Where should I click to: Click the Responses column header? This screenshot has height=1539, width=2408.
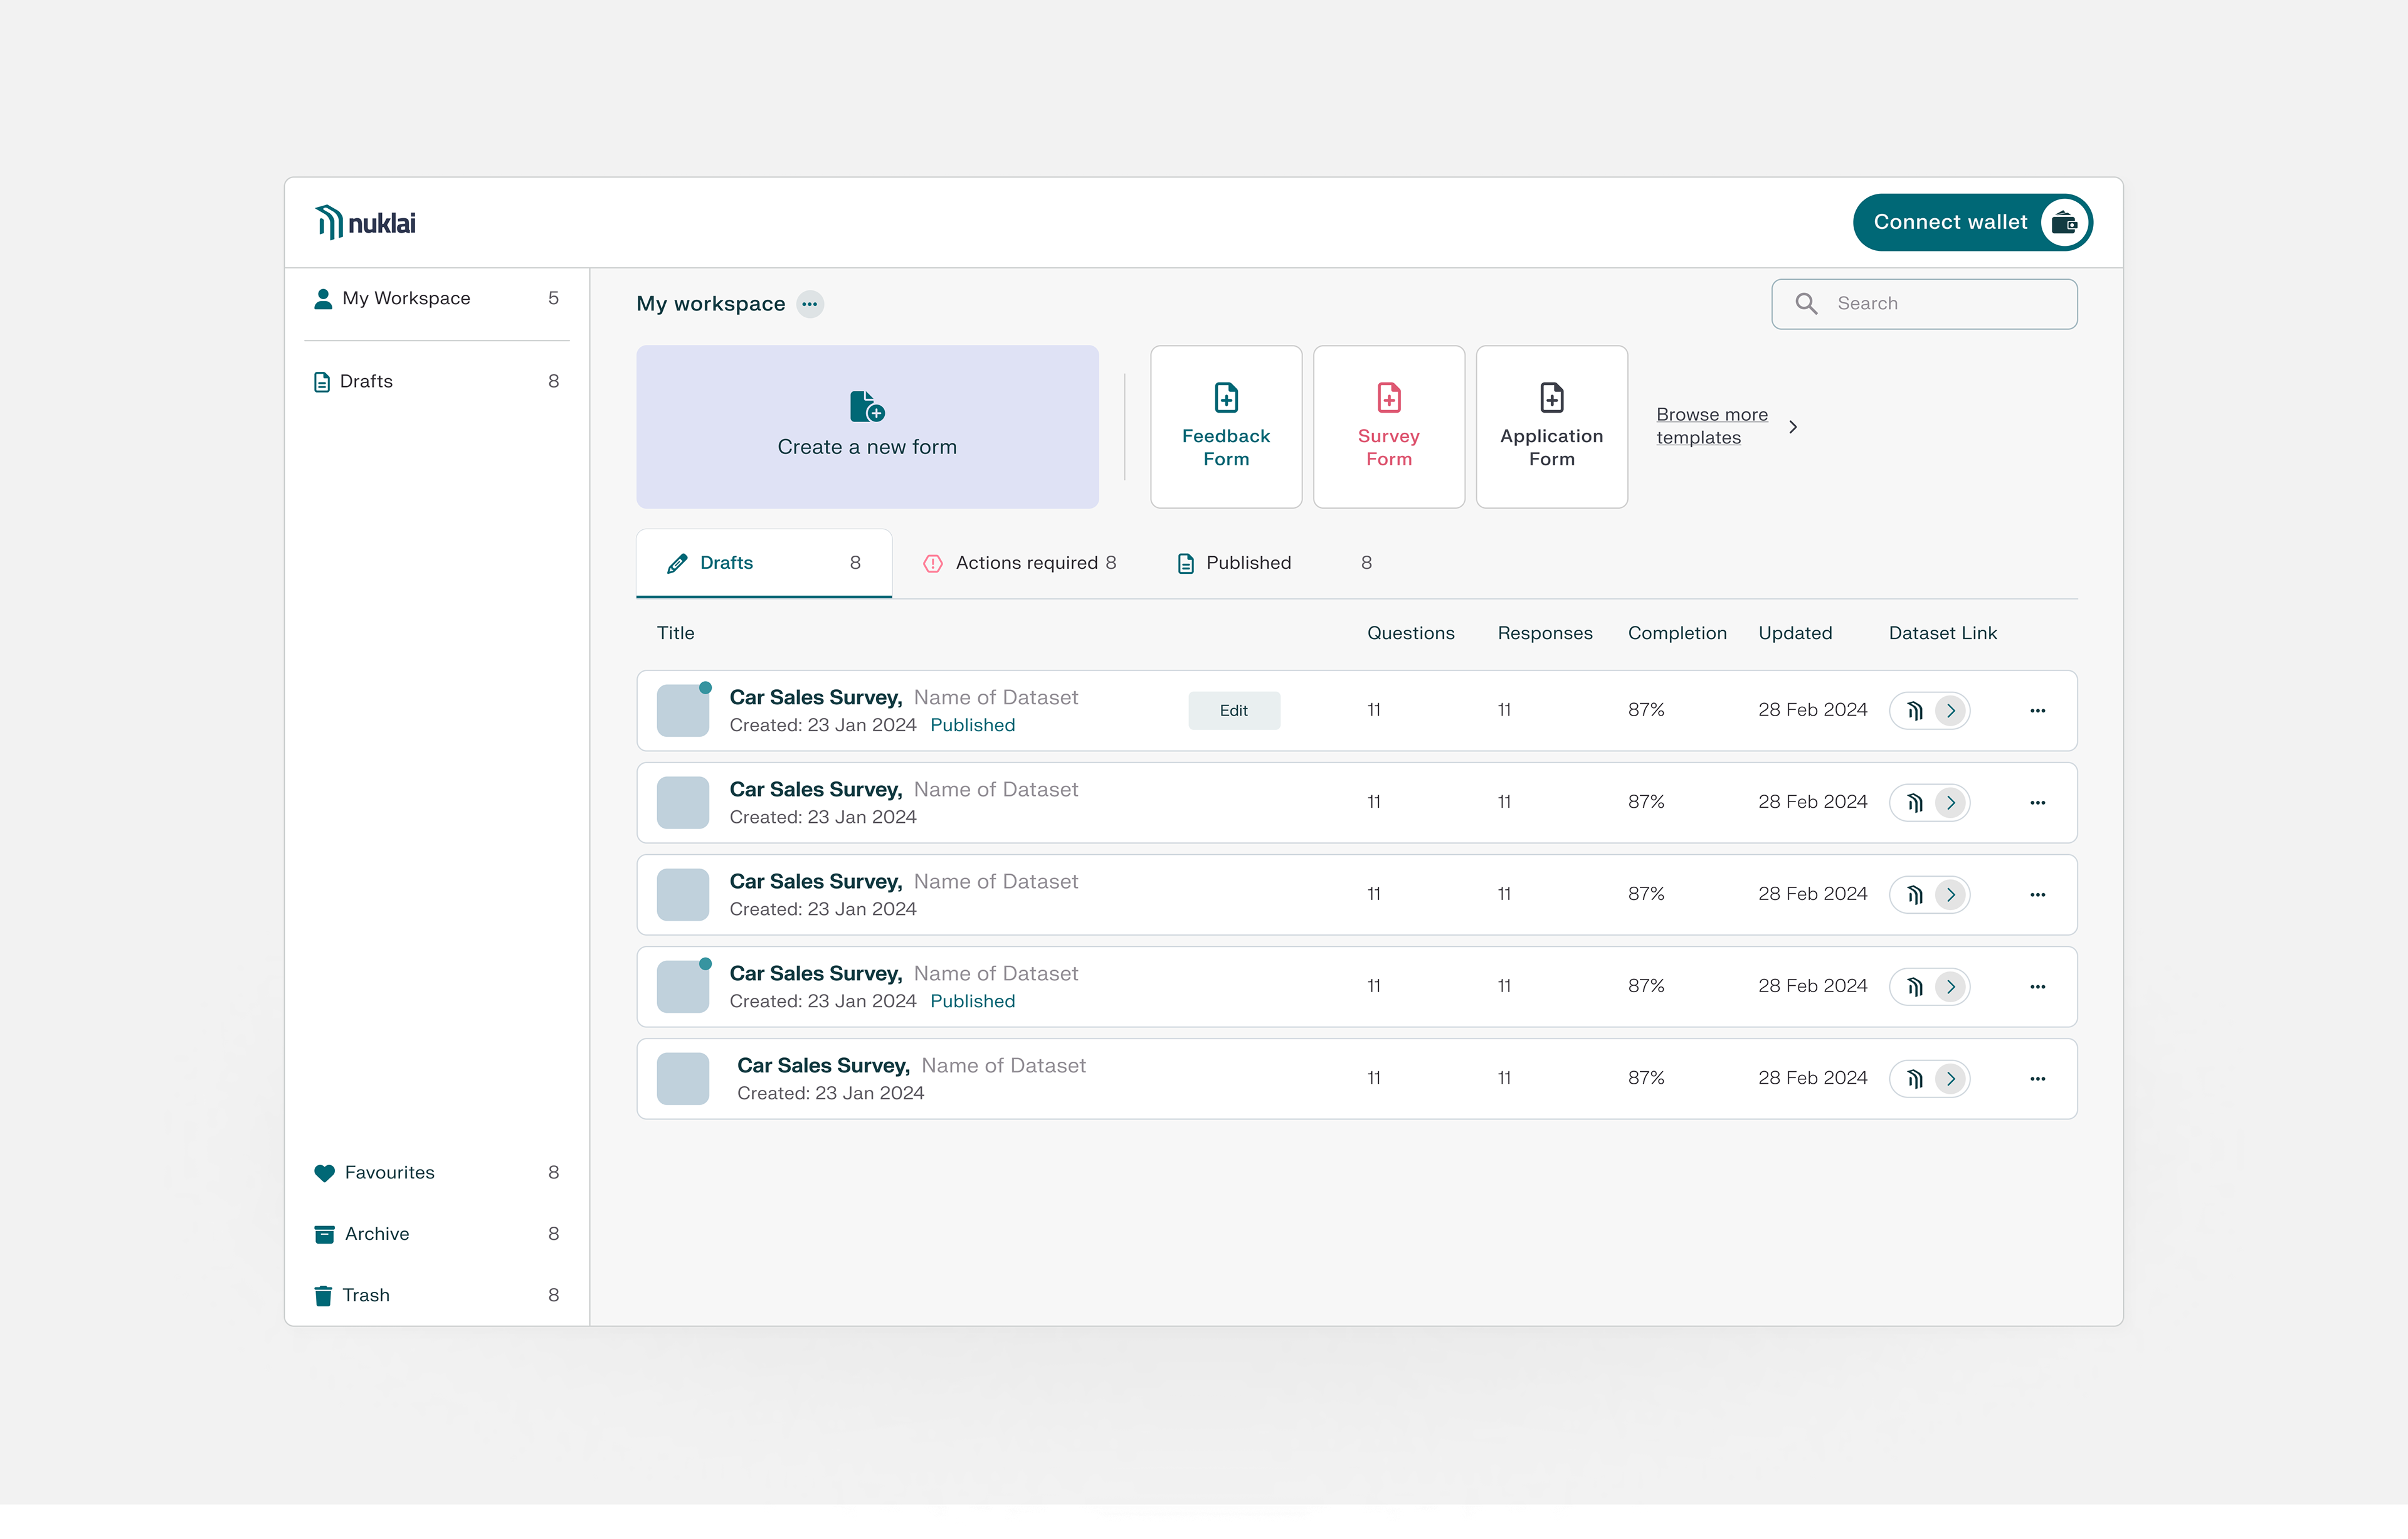point(1545,633)
